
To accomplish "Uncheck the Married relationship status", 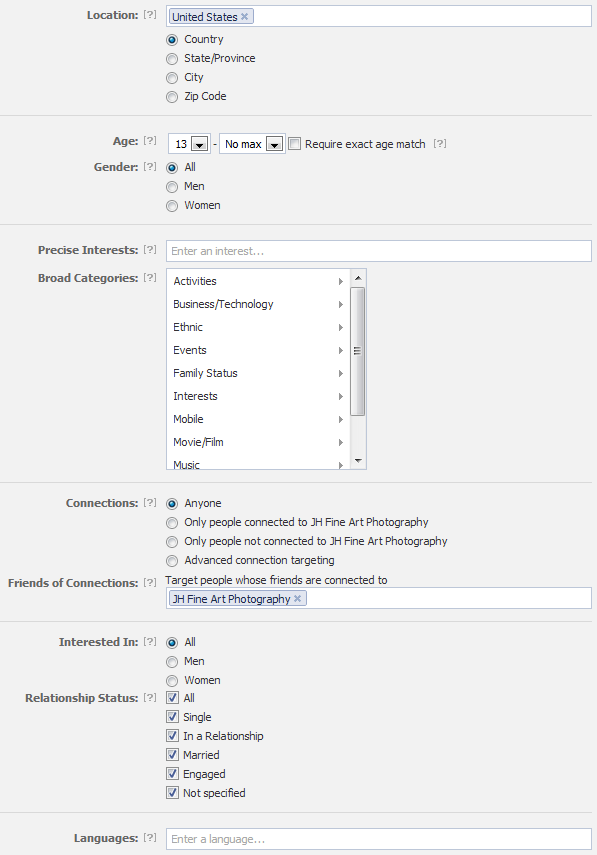I will pos(172,755).
